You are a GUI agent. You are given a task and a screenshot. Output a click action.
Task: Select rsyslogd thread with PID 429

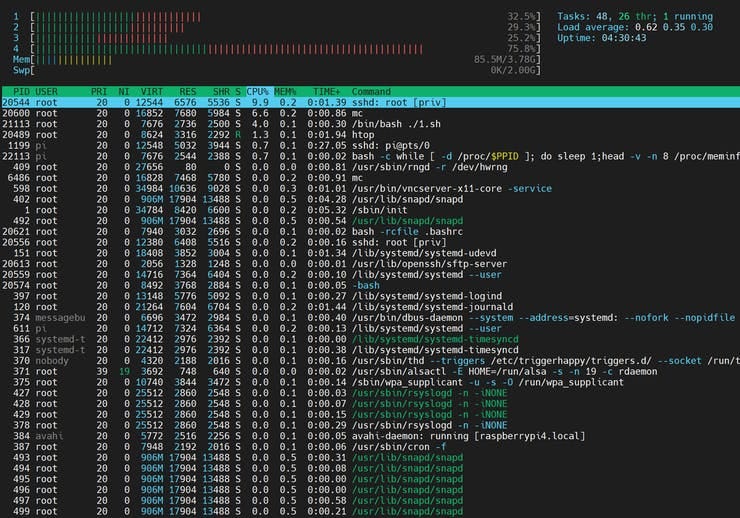coord(370,415)
